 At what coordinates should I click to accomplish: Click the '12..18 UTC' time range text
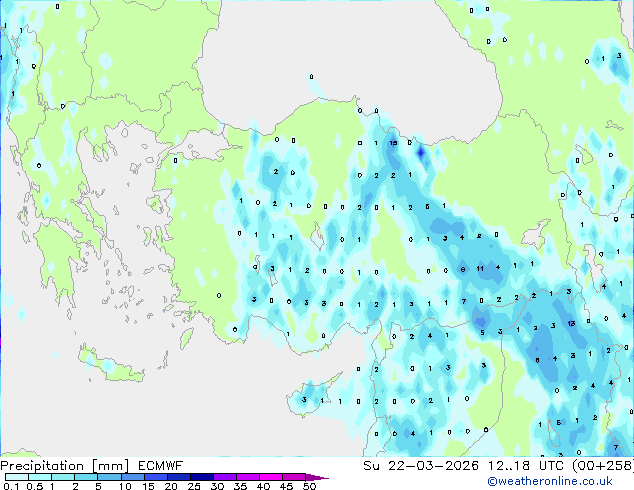(526, 466)
